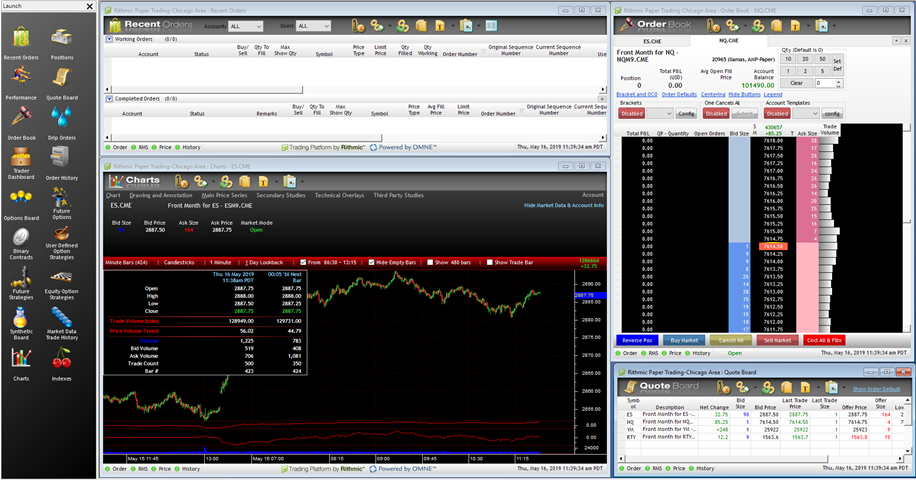The height and width of the screenshot is (480, 916).
Task: Open Binary Contracts from Launch panel
Action: [21, 243]
